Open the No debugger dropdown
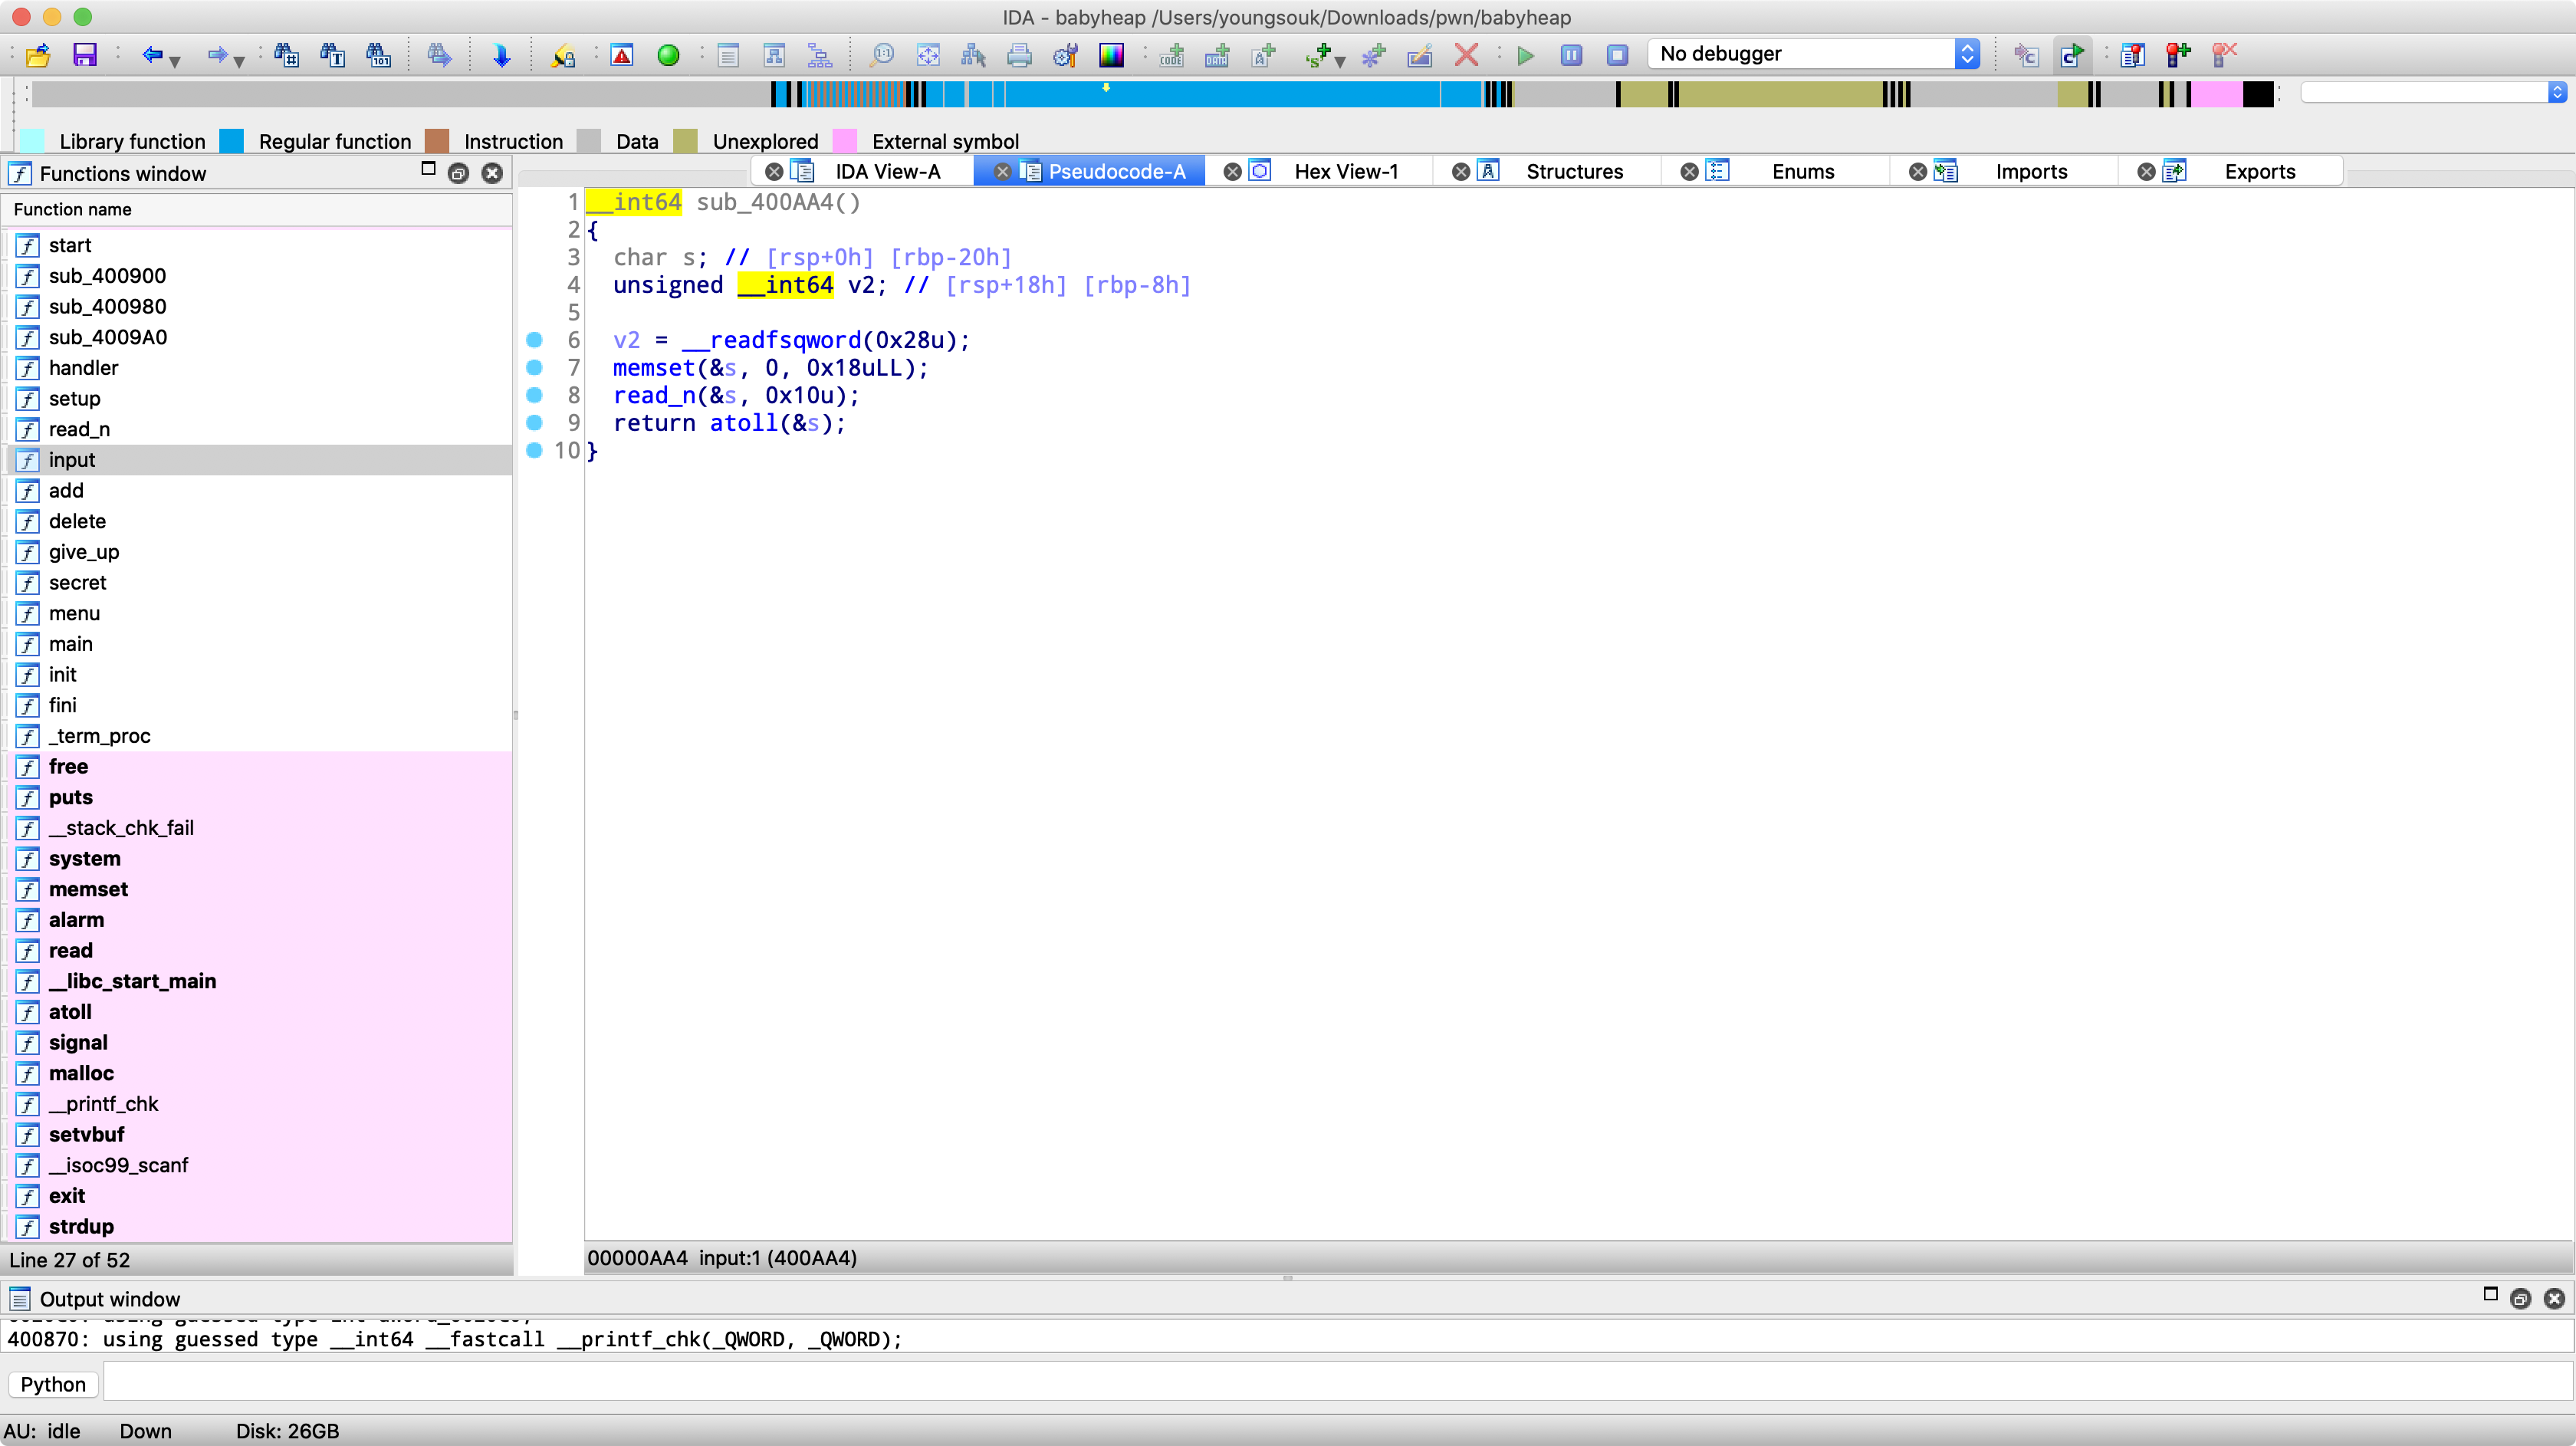 pos(1813,54)
